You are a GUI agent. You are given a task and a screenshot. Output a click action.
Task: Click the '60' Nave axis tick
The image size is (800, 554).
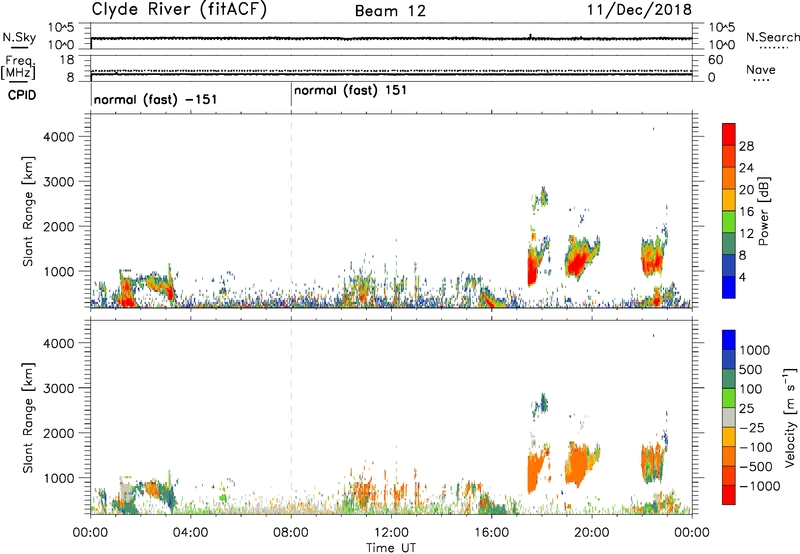715,60
